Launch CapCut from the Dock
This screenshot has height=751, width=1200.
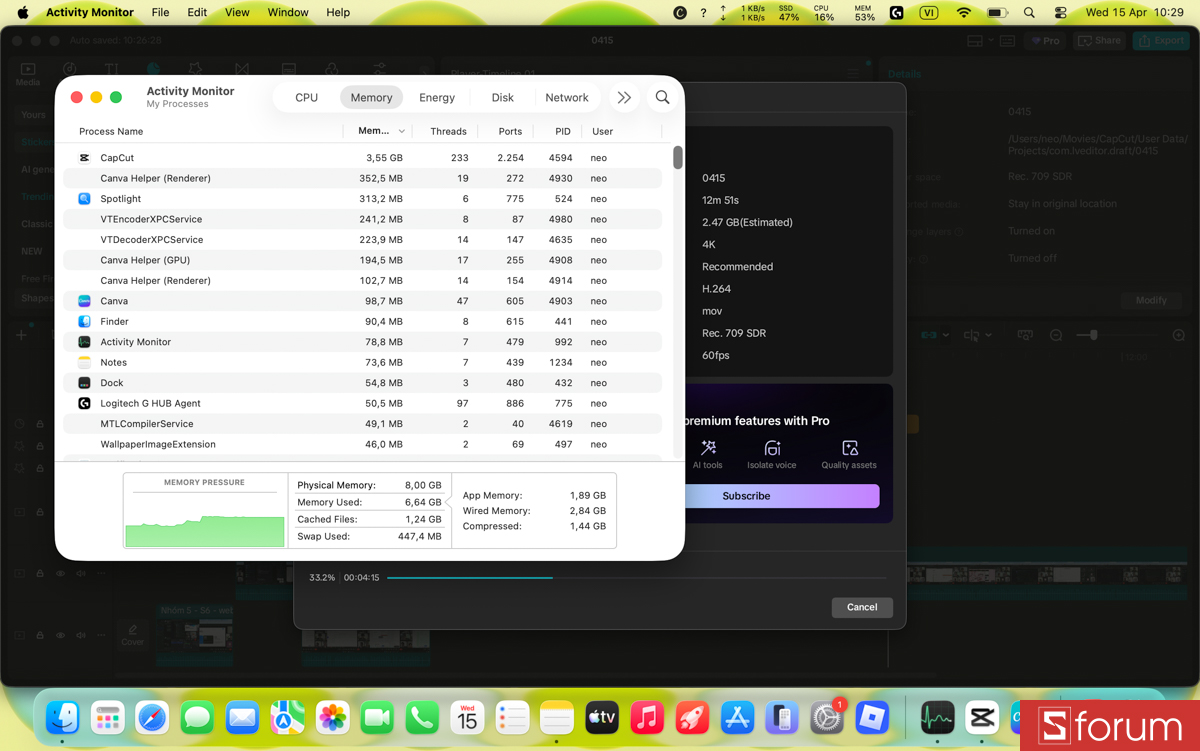point(981,718)
